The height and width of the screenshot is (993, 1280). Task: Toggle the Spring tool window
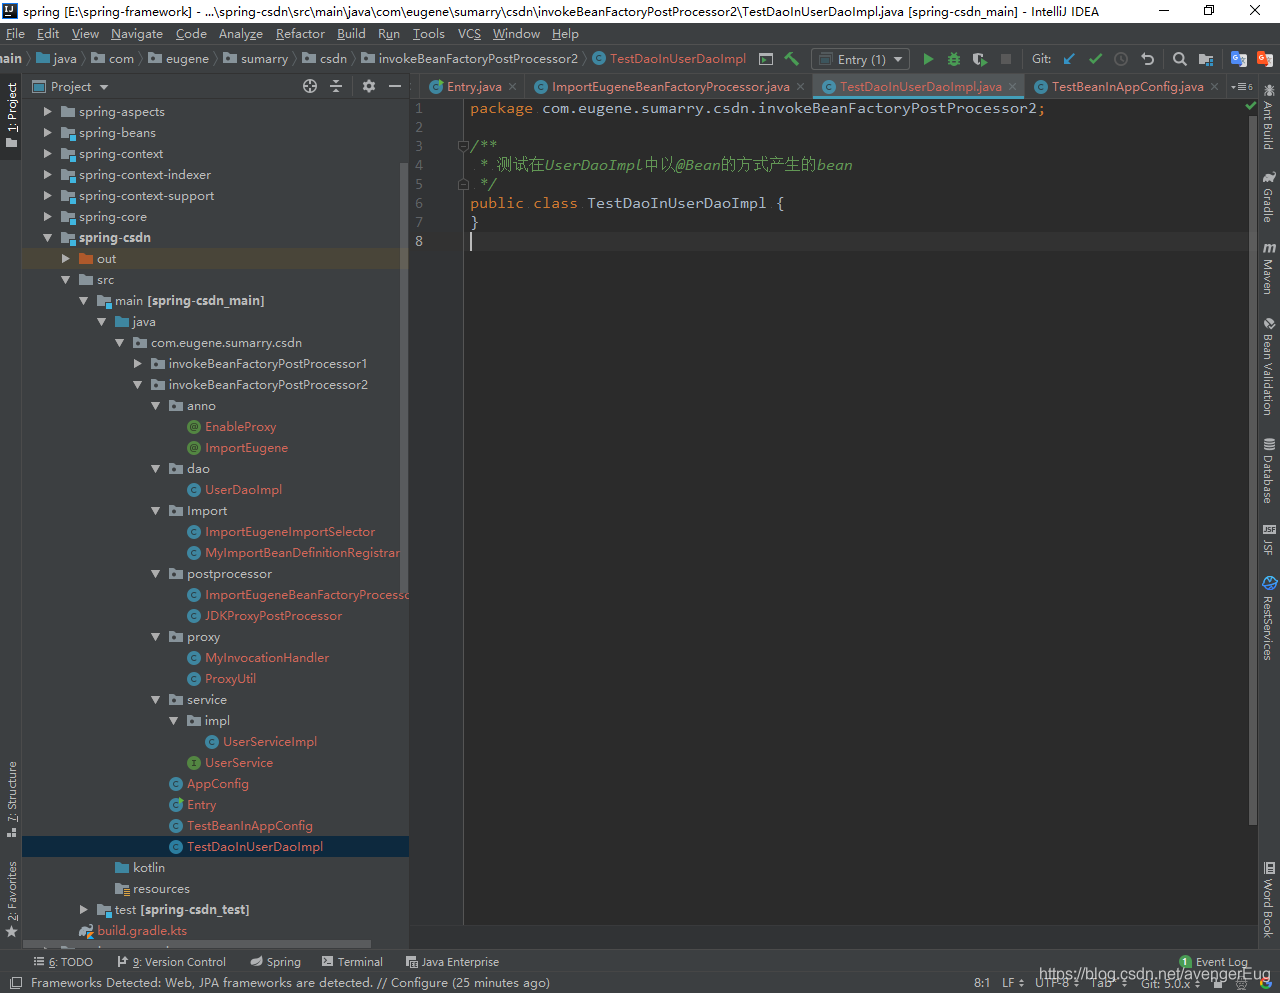click(x=275, y=962)
